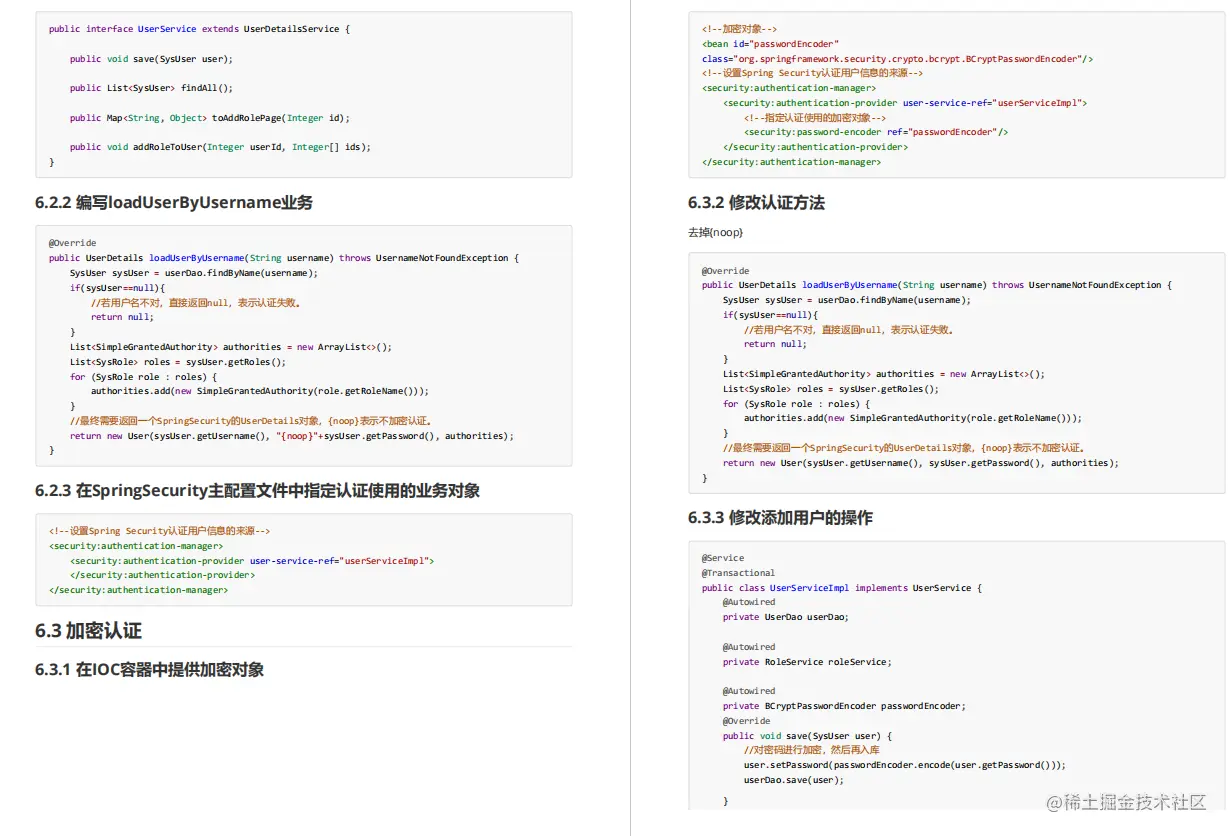This screenshot has height=836, width=1230.
Task: Click 'public void save(SysUser user);' in UserService interface
Action: point(151,59)
